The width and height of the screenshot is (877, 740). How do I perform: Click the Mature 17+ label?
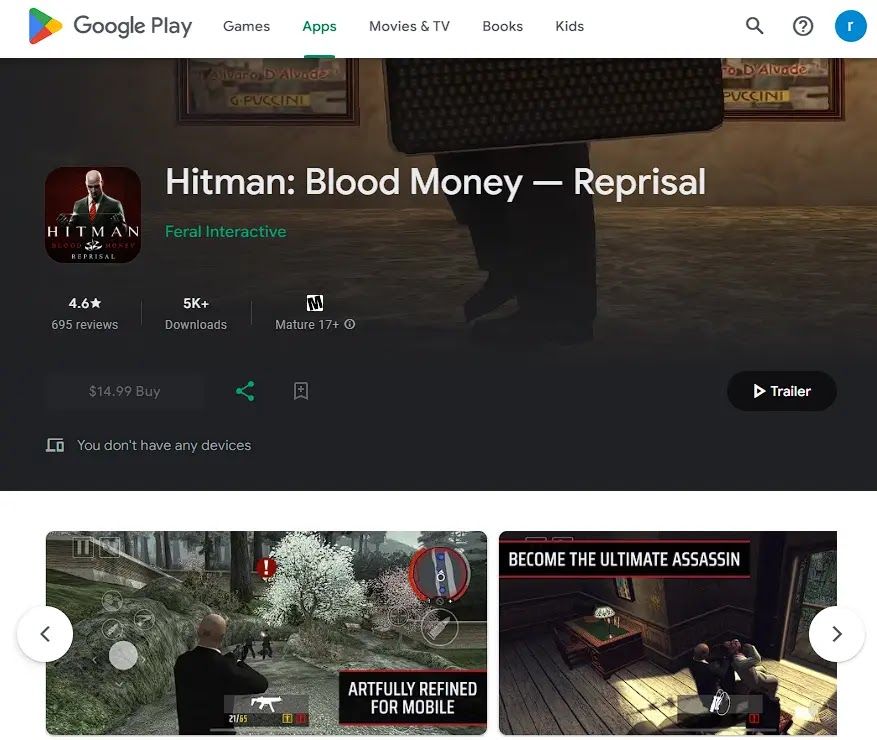[307, 324]
